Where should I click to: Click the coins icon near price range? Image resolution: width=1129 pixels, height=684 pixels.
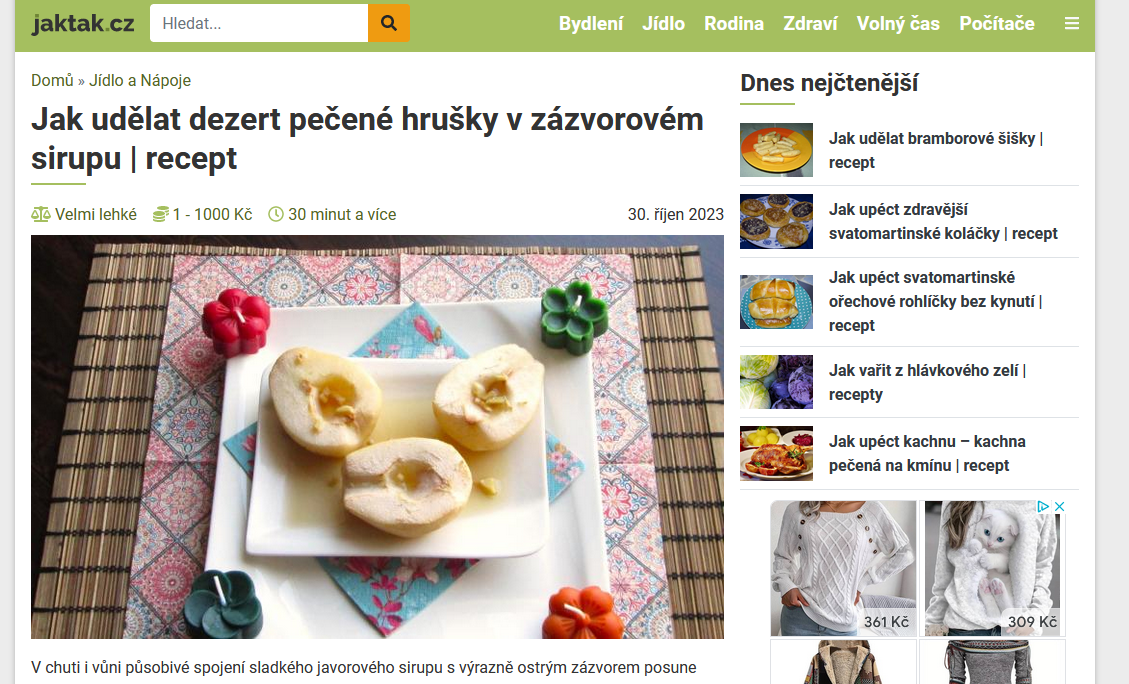161,215
